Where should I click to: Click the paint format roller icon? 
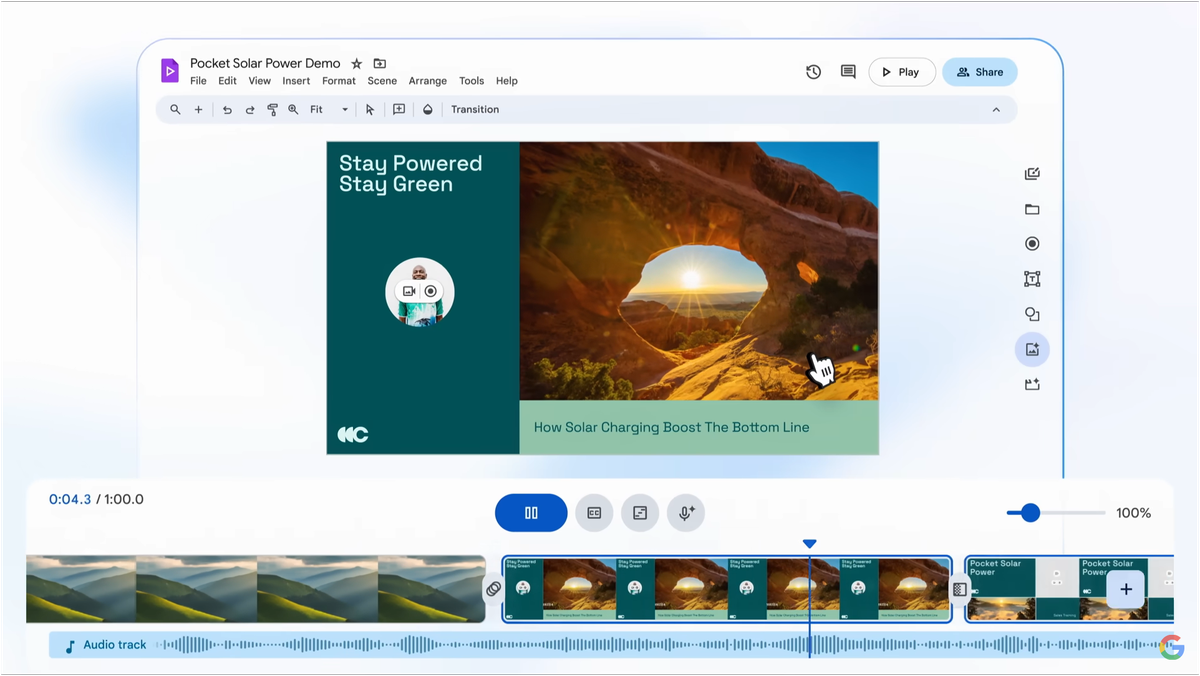[x=272, y=110]
